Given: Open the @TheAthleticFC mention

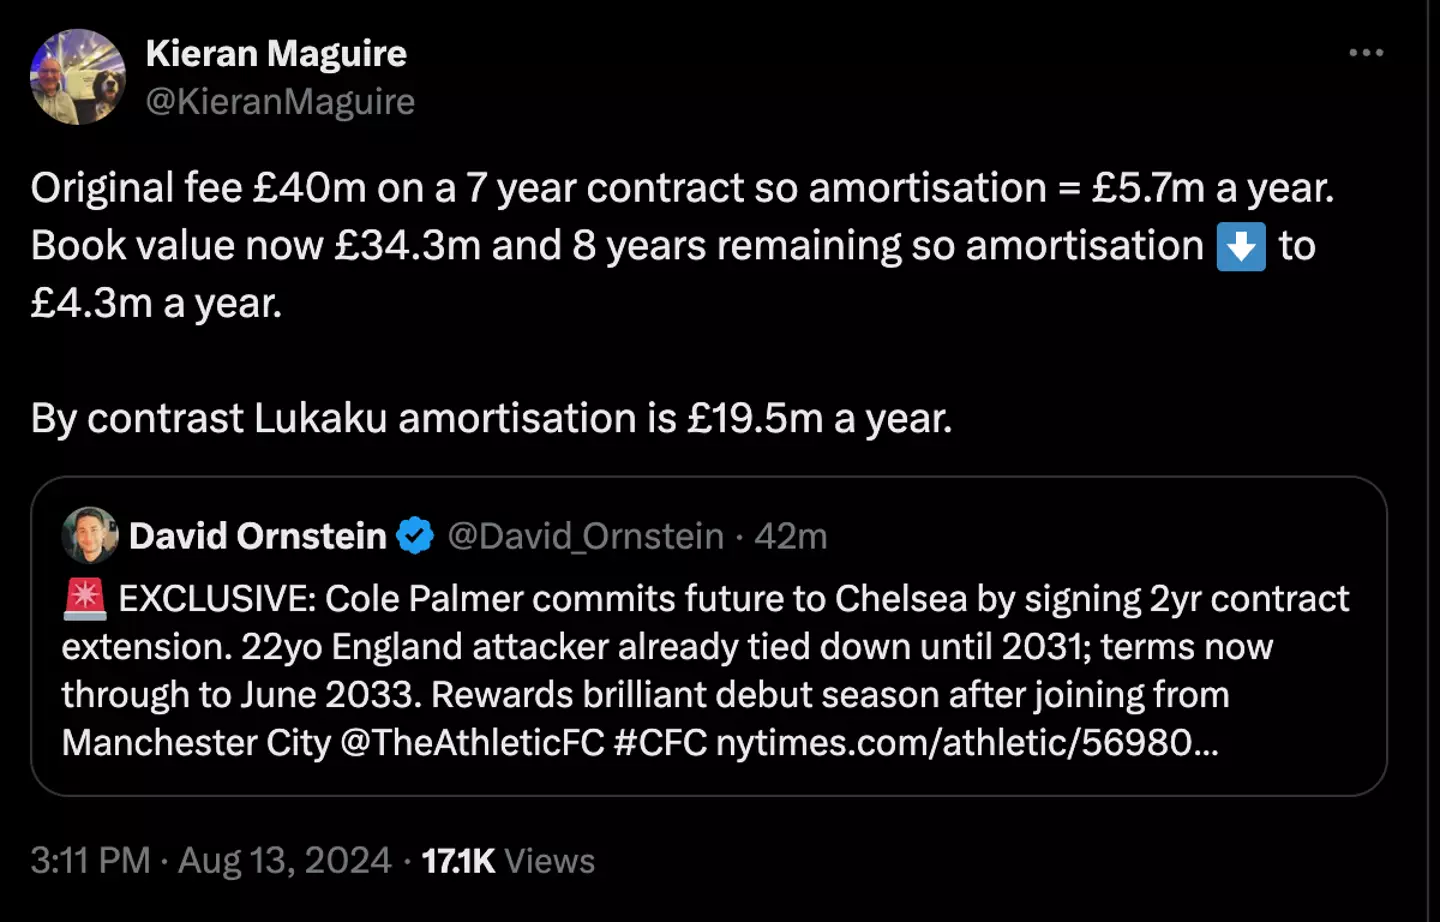Looking at the screenshot, I should (x=472, y=743).
